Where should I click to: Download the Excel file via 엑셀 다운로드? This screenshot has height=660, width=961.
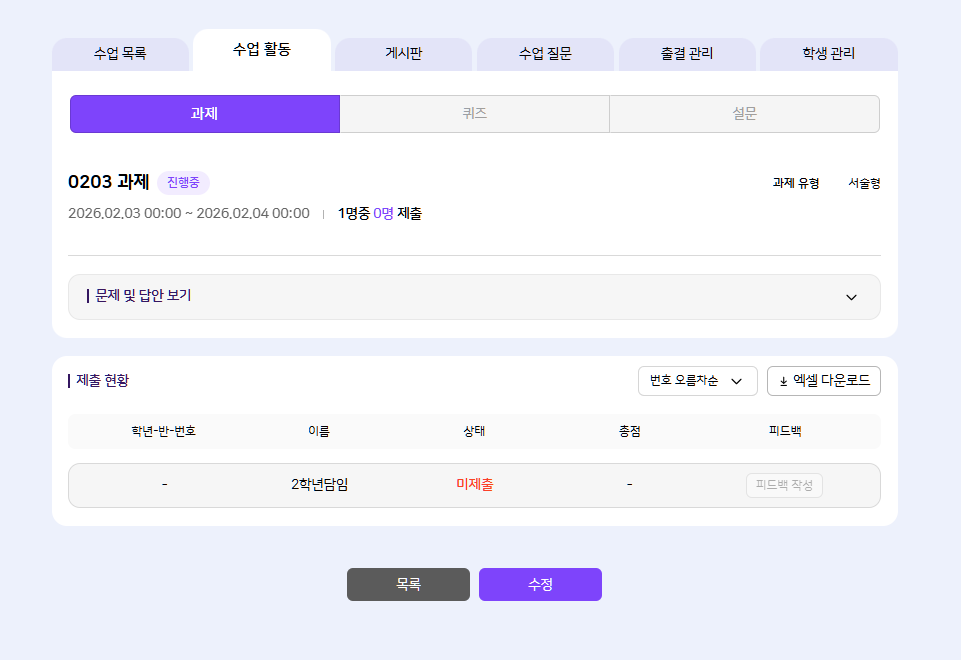(823, 381)
